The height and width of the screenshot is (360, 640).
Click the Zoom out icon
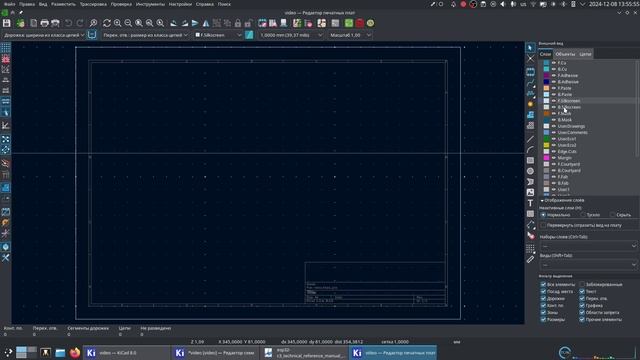point(128,23)
